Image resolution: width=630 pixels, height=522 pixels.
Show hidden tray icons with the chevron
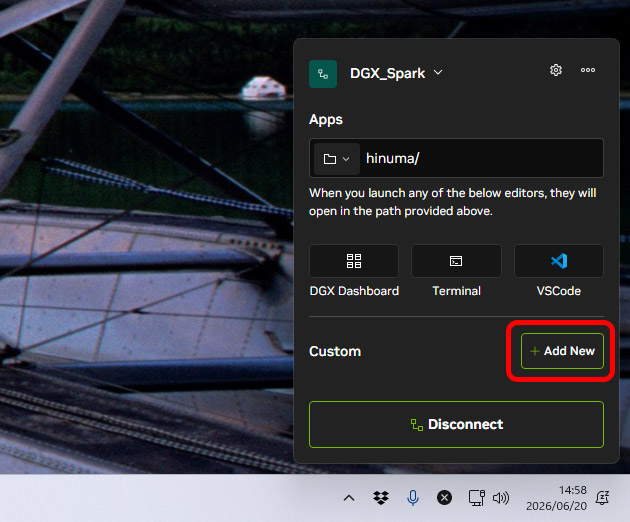pyautogui.click(x=349, y=498)
